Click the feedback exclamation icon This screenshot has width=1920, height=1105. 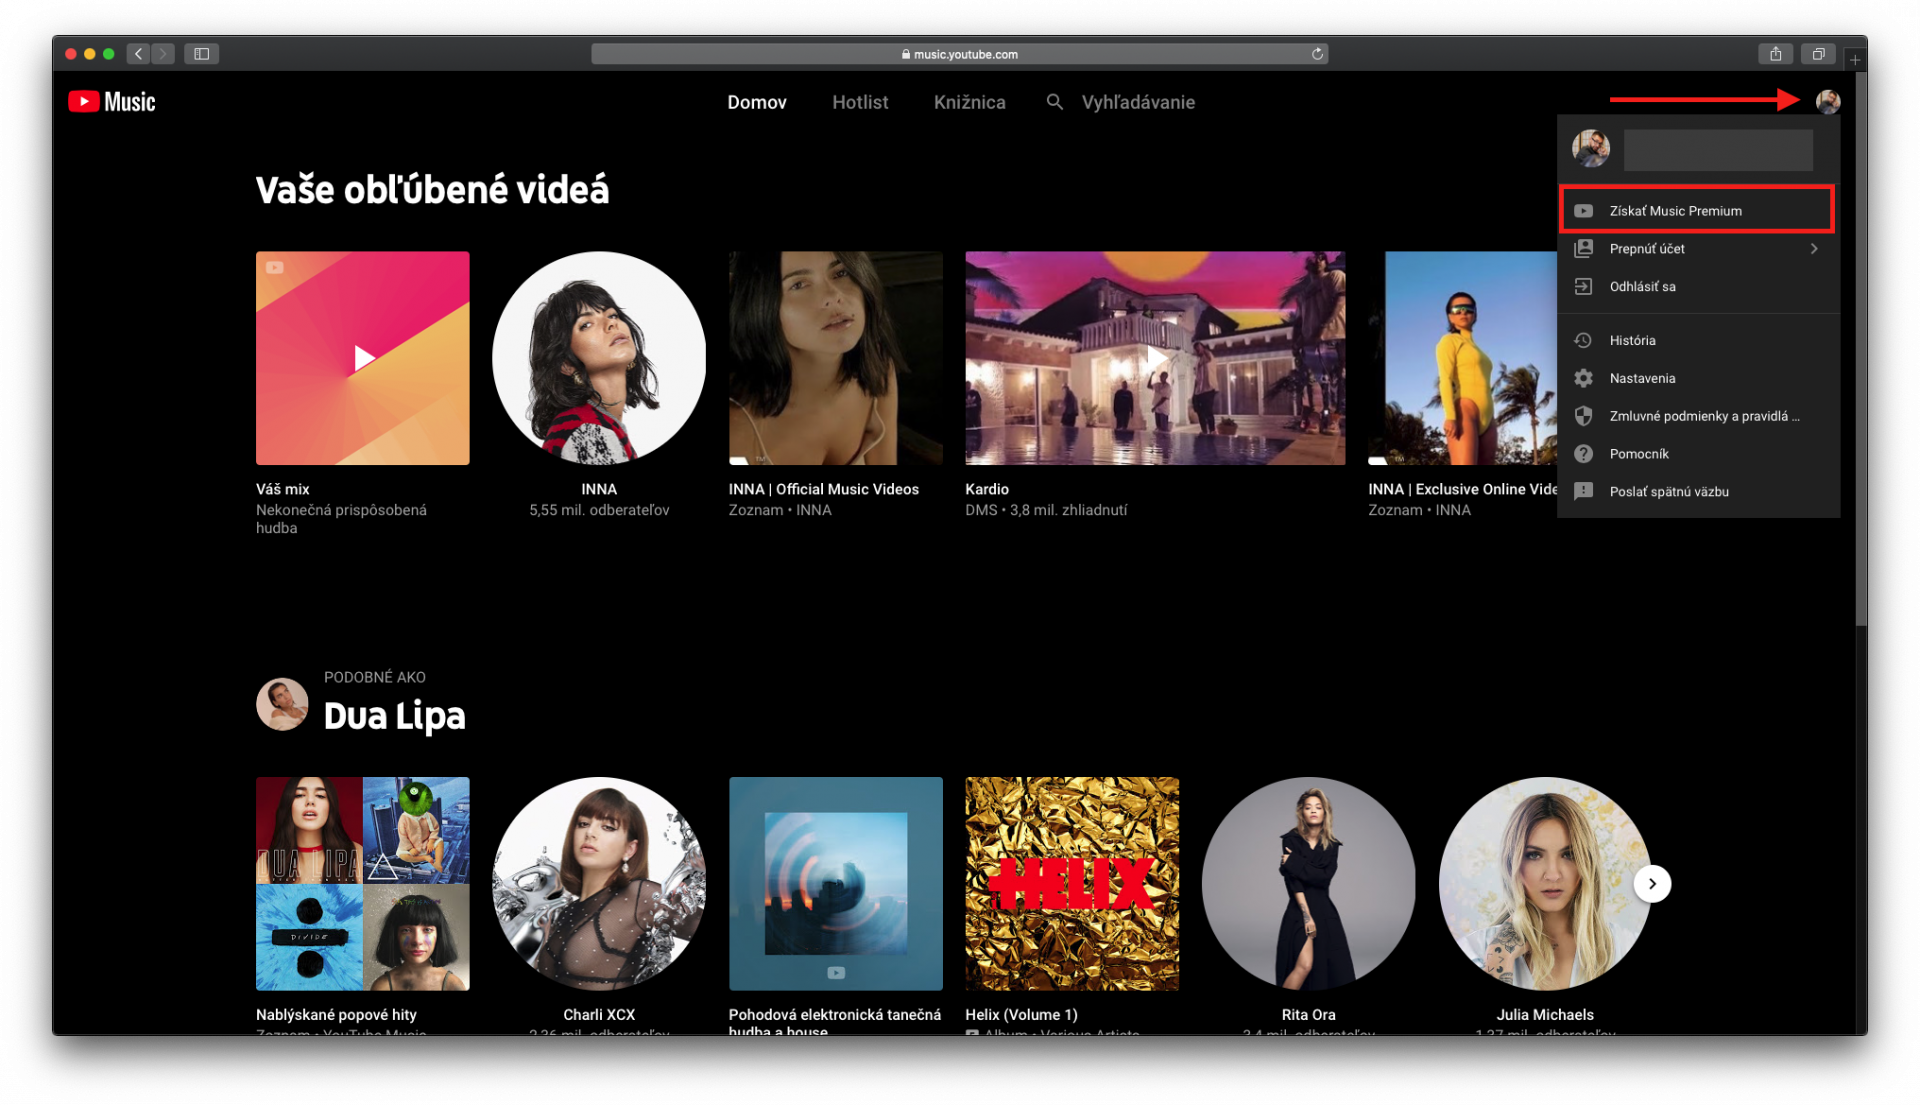pos(1583,492)
